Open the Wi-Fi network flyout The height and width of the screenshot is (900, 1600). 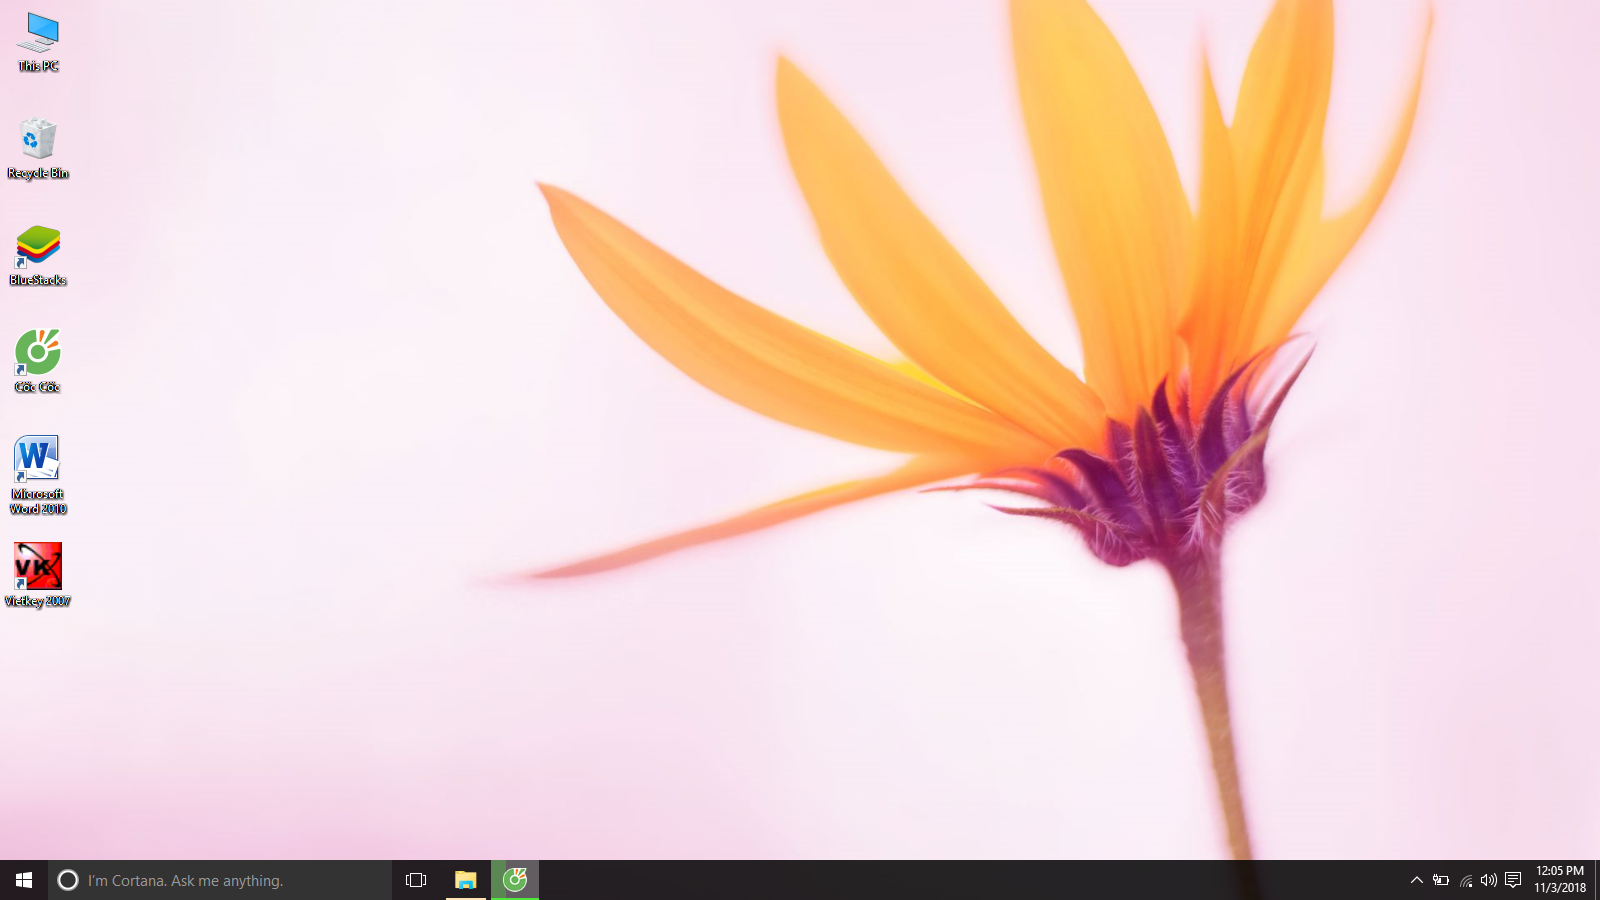(1466, 880)
